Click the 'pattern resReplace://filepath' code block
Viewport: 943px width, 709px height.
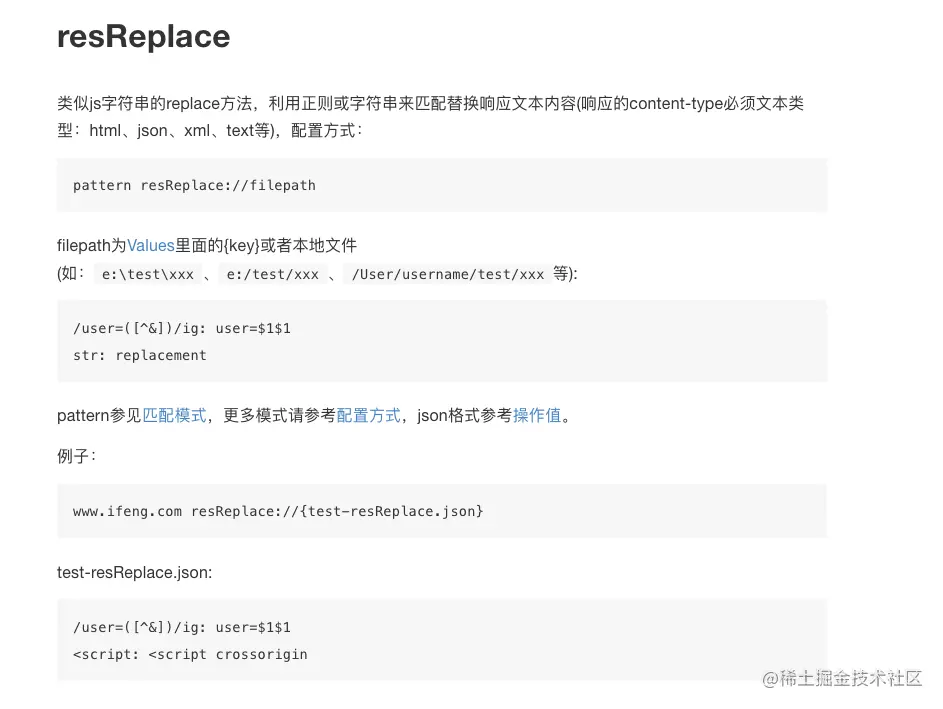(194, 185)
